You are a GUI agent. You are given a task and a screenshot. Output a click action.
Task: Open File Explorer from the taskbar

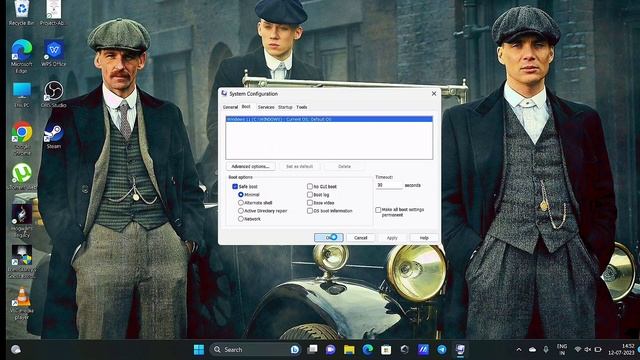tap(349, 349)
